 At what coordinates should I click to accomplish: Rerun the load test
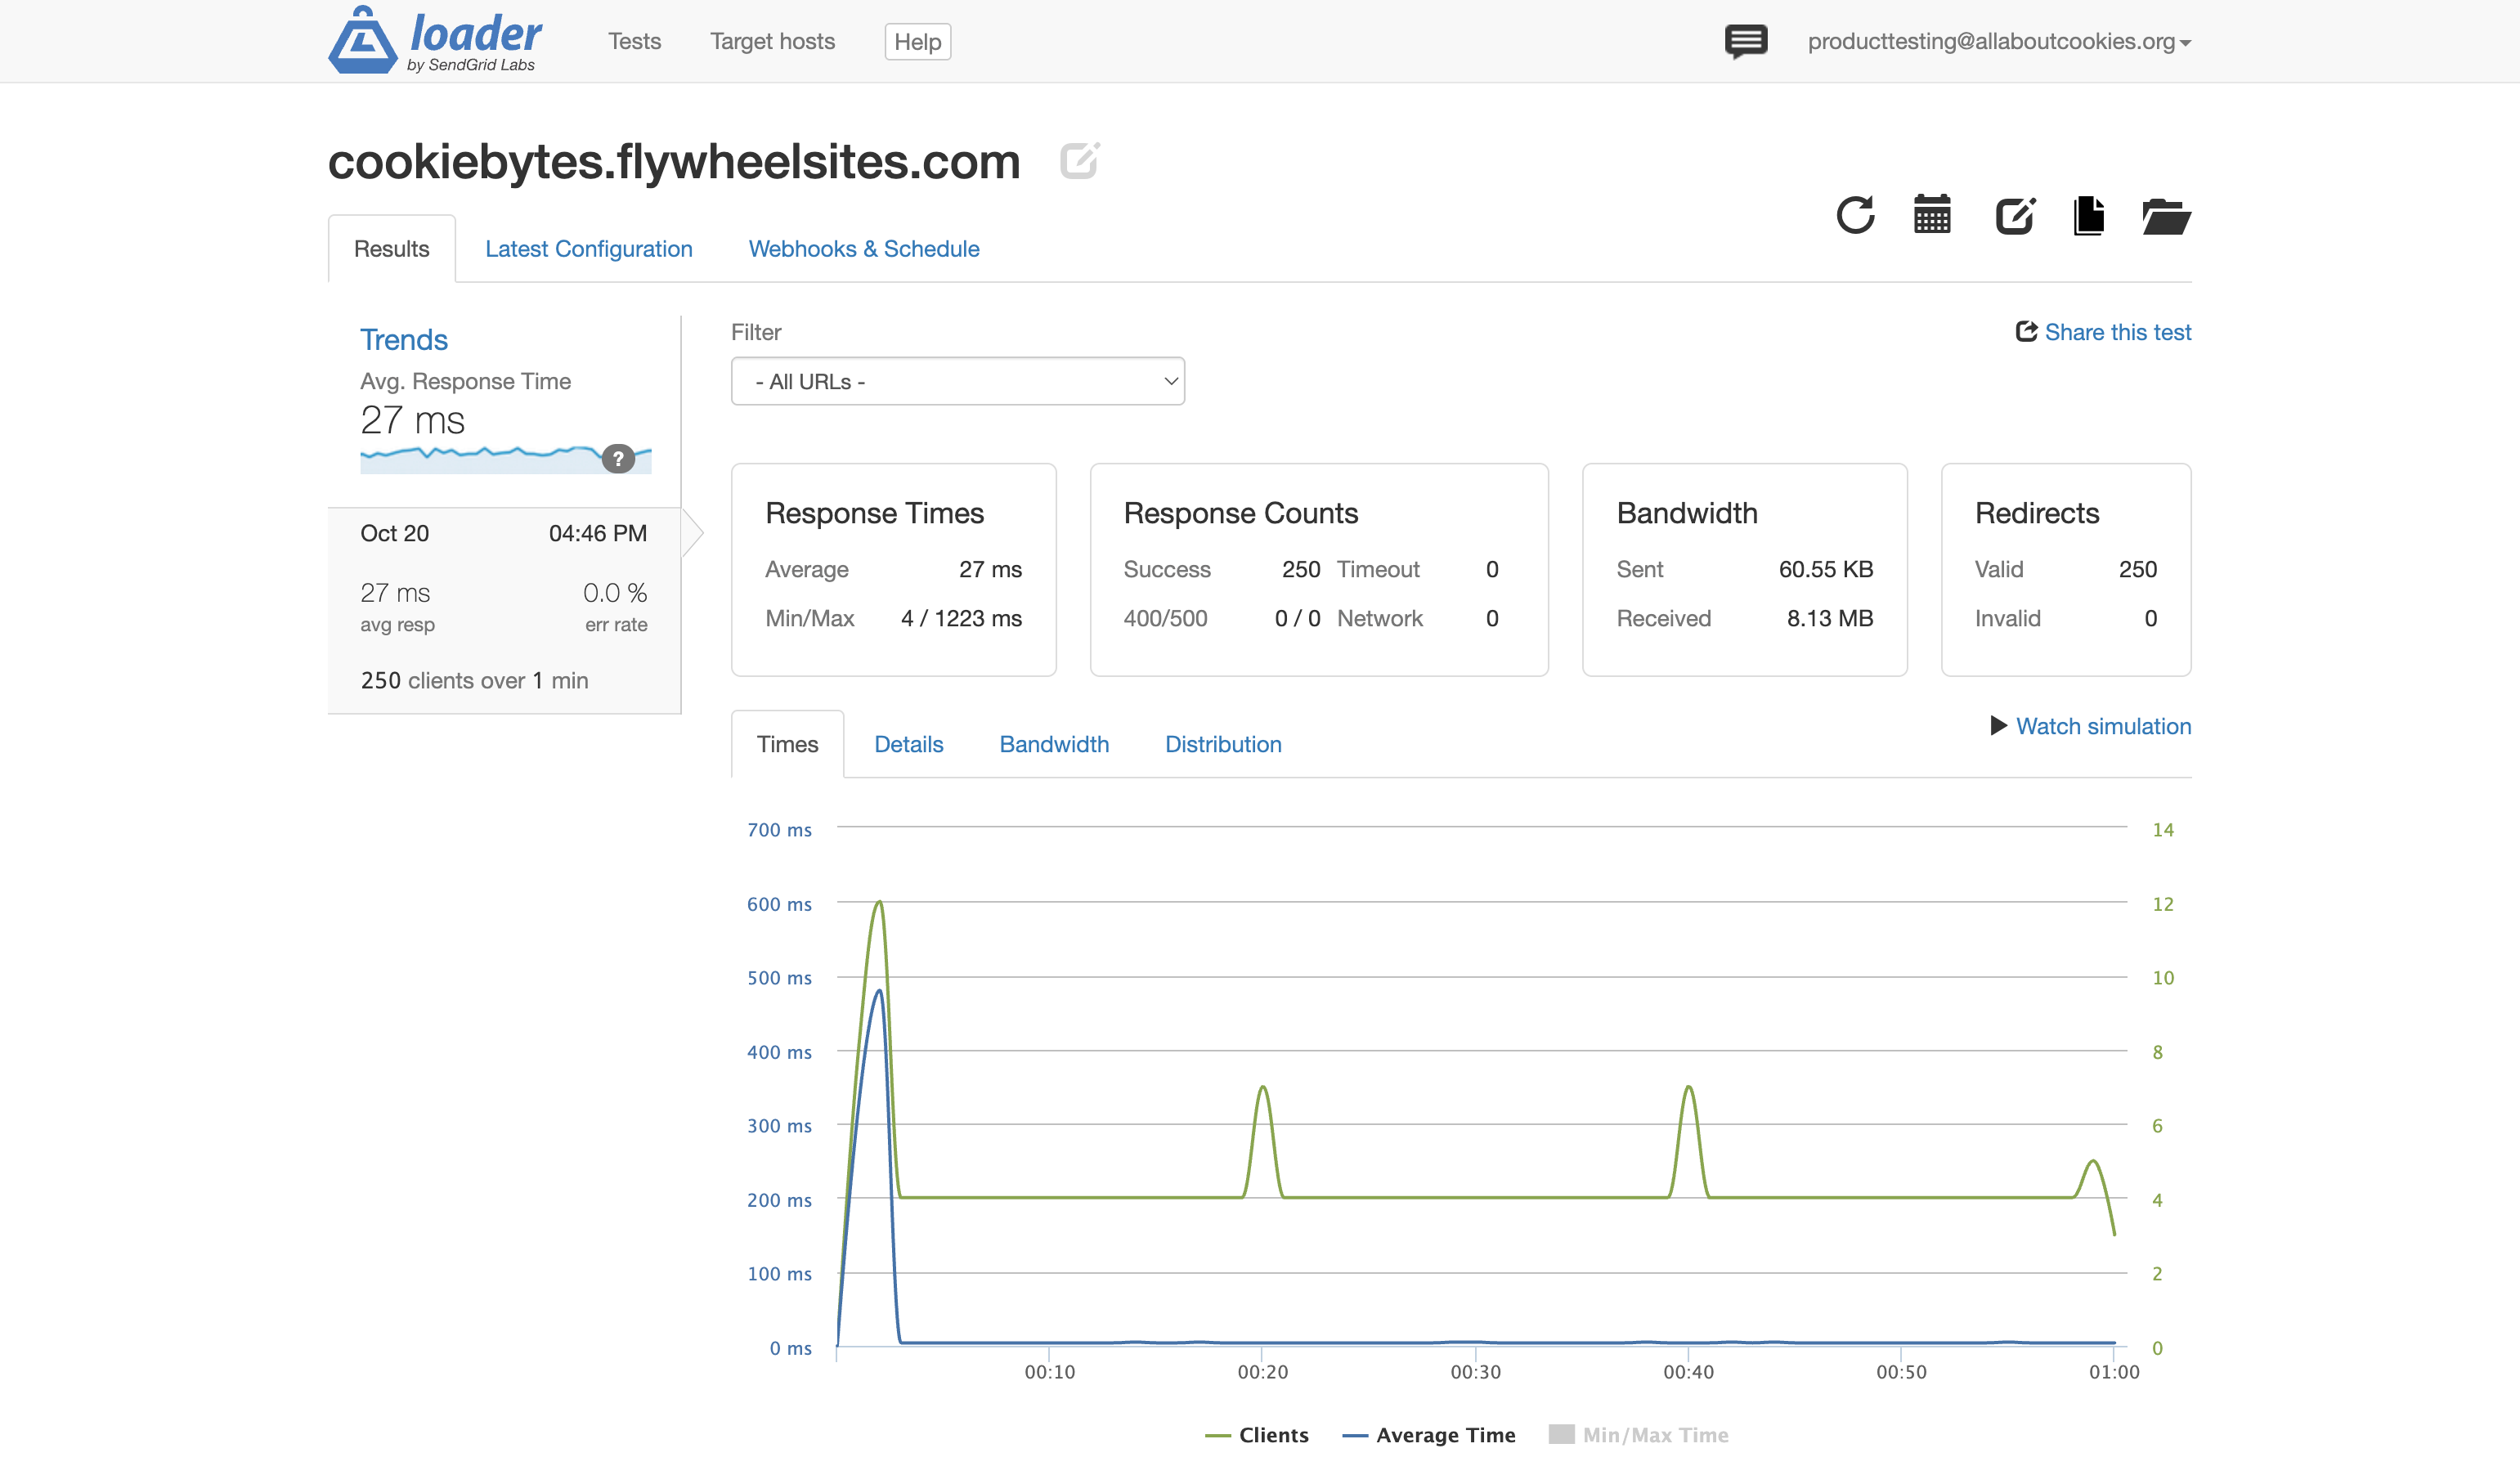1855,215
